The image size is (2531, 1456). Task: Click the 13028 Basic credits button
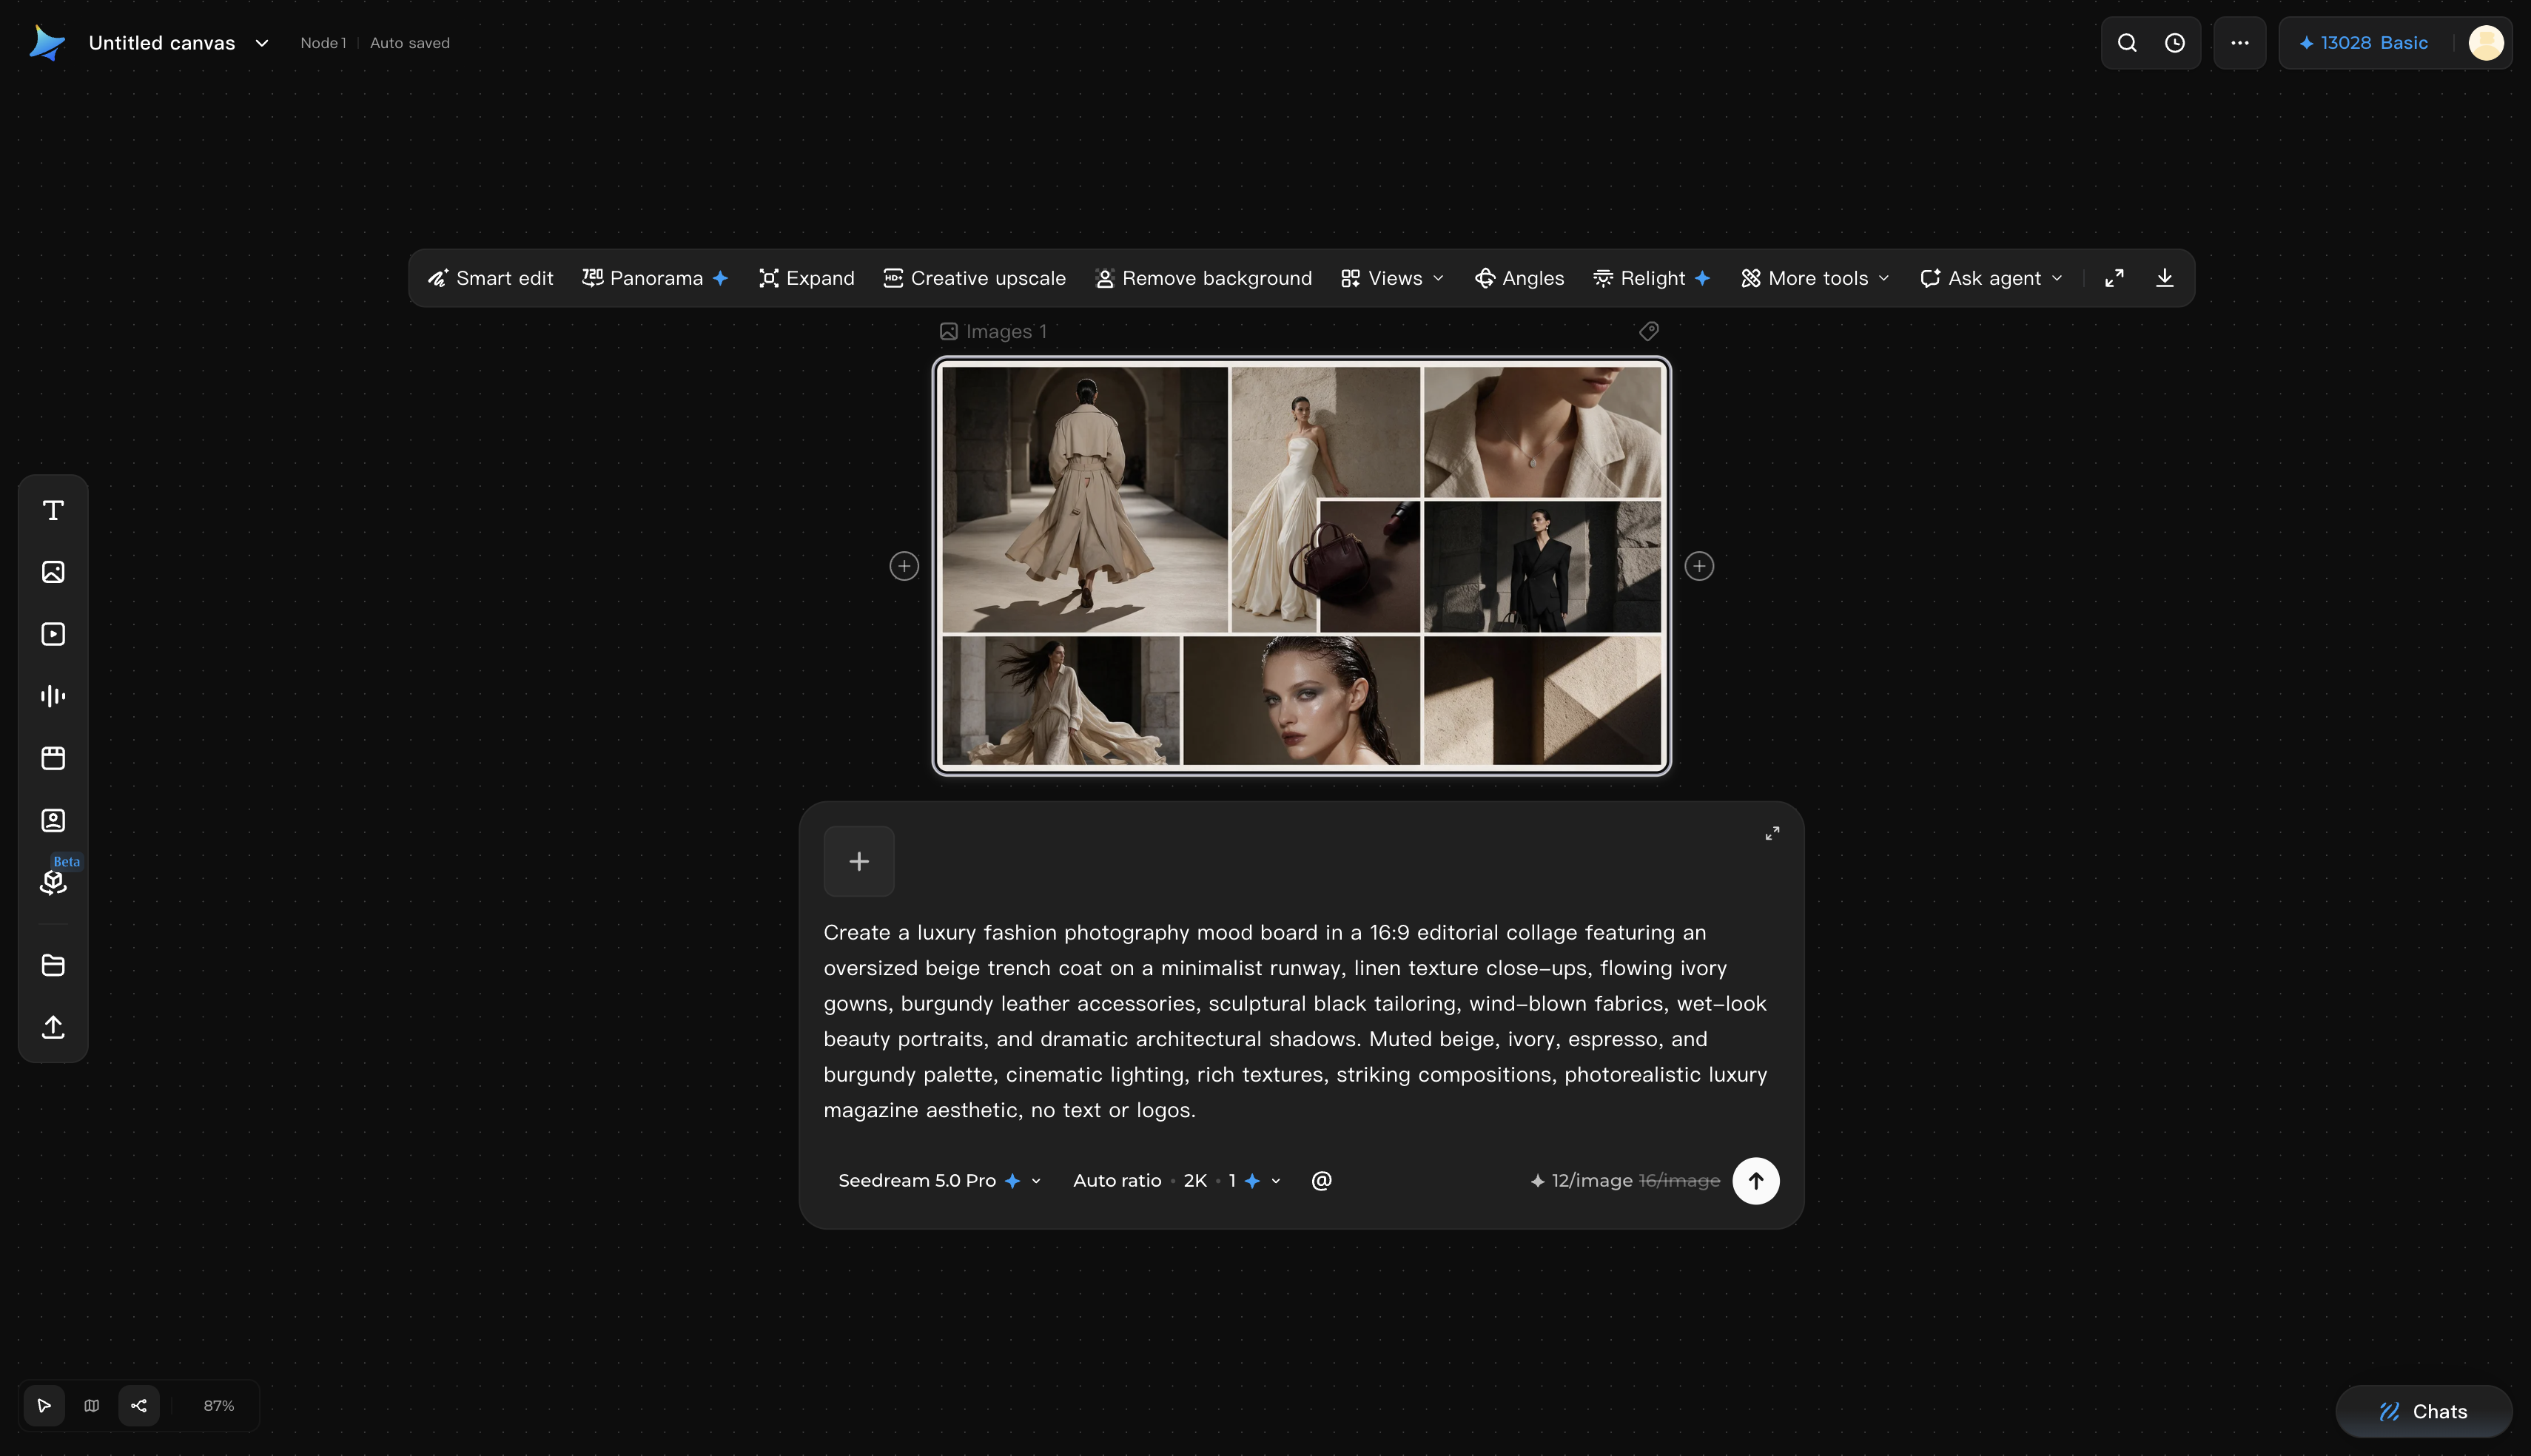(x=2364, y=43)
